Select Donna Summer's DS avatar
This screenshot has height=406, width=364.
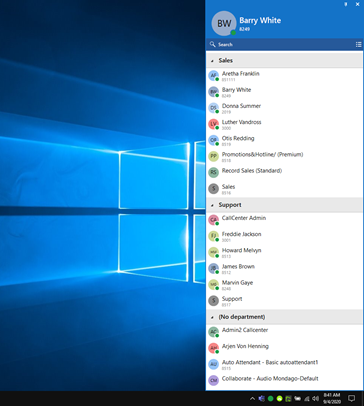pyautogui.click(x=213, y=108)
